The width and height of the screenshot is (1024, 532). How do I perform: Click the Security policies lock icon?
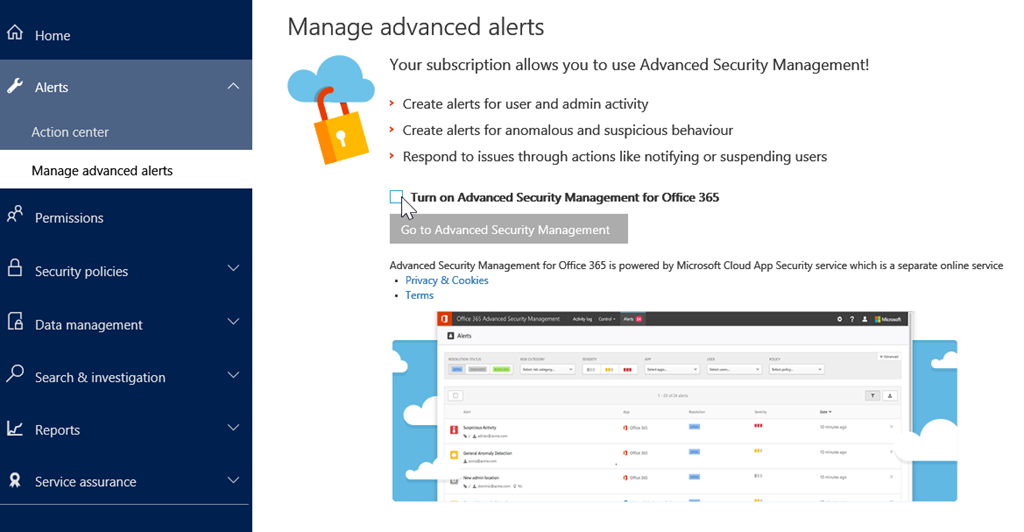(x=15, y=269)
